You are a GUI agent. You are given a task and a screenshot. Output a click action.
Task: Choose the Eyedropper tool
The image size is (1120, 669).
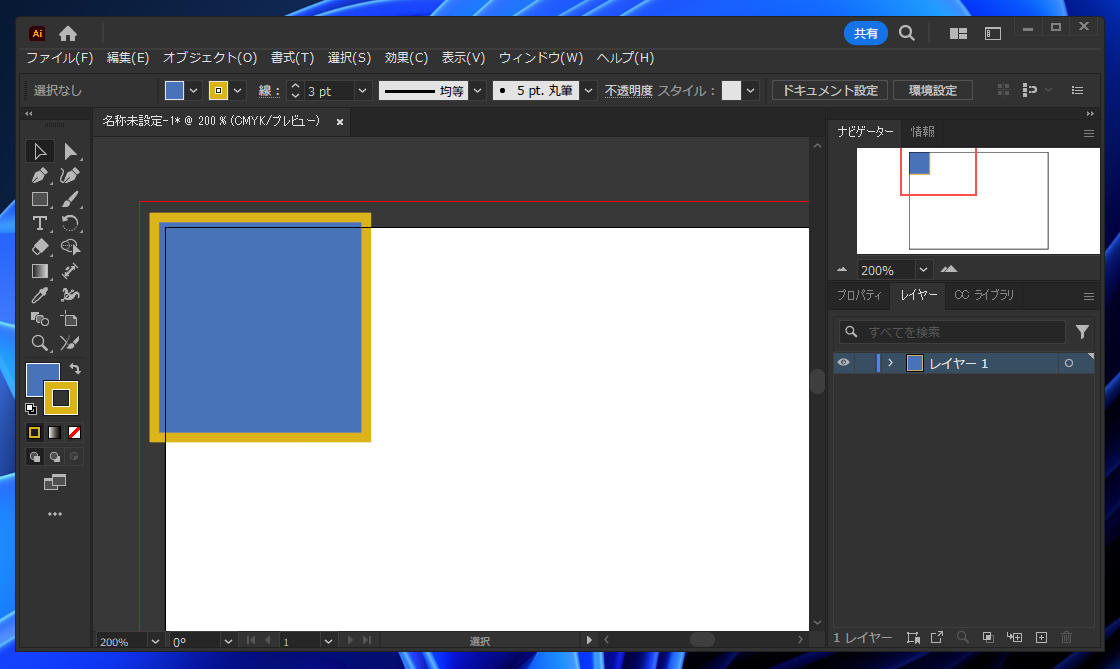pyautogui.click(x=40, y=295)
